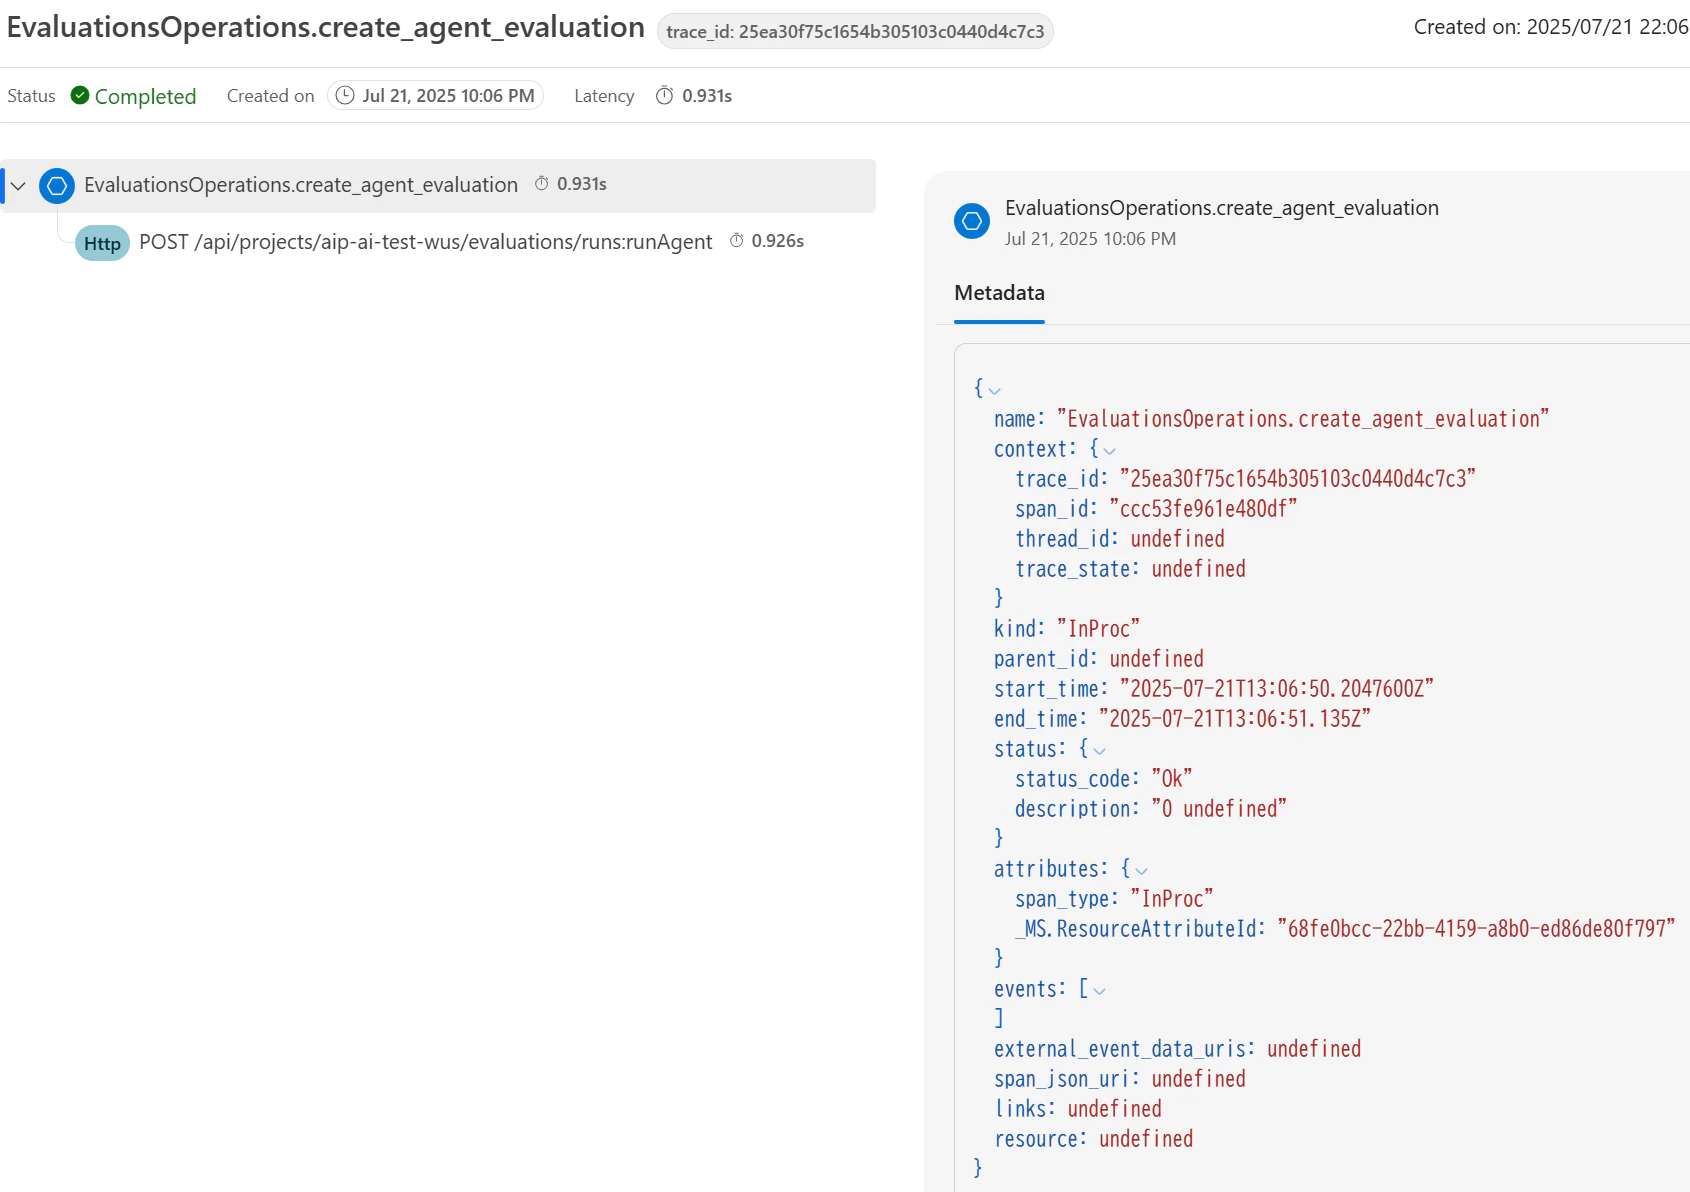Screen dimensions: 1690x1192
Task: Click the name value in JSON metadata
Action: tap(1303, 419)
